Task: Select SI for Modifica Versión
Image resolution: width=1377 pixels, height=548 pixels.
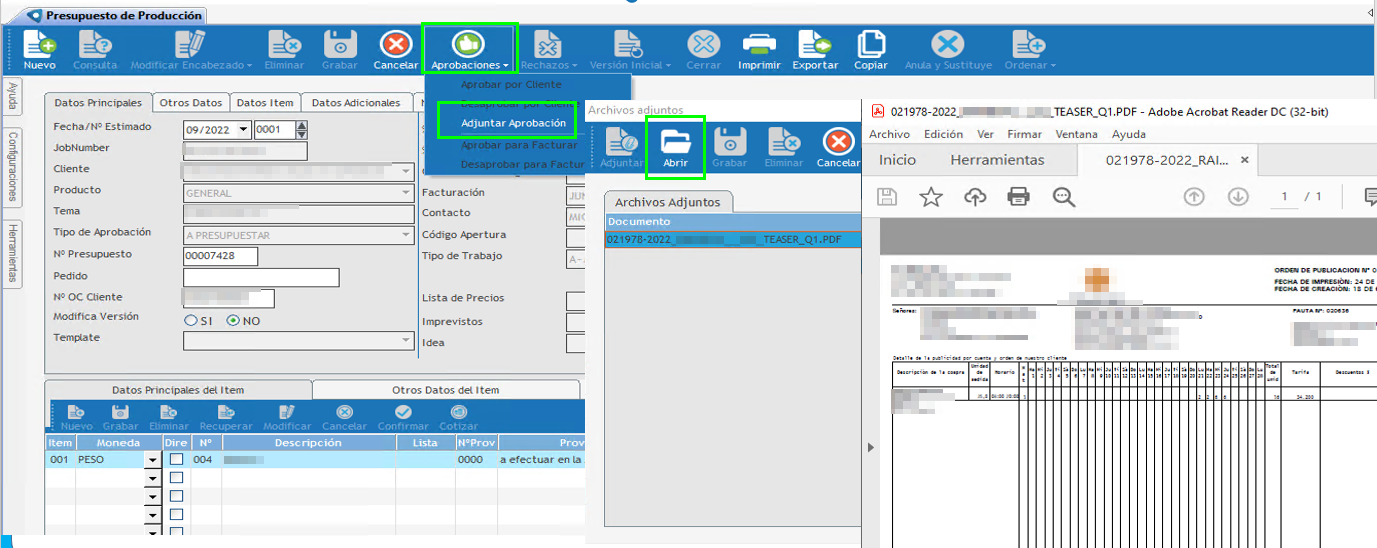Action: pos(191,320)
